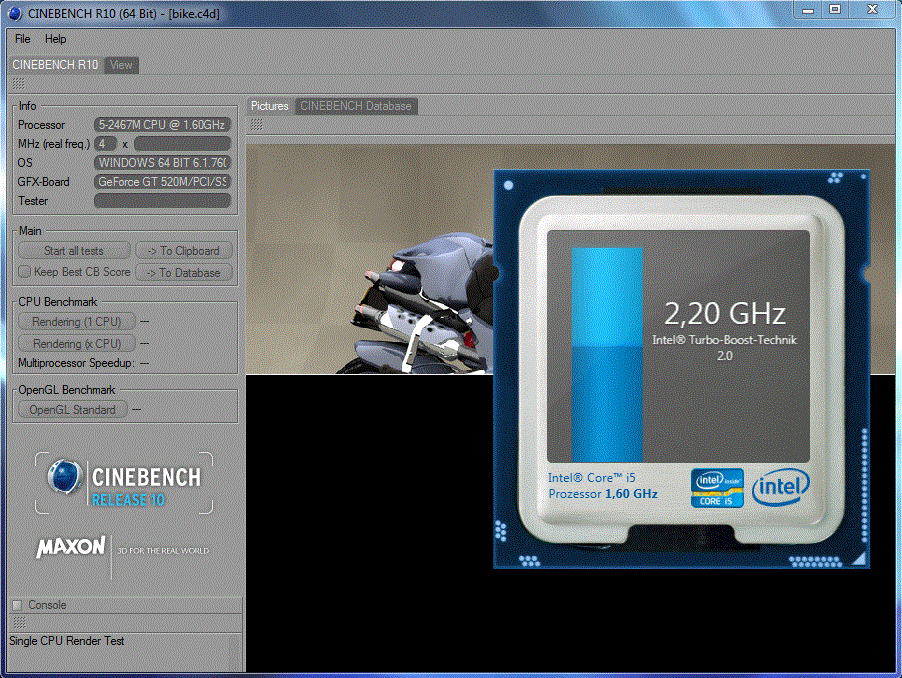Enable Keep Best CB Score checkbox
The width and height of the screenshot is (902, 678).
pos(24,271)
